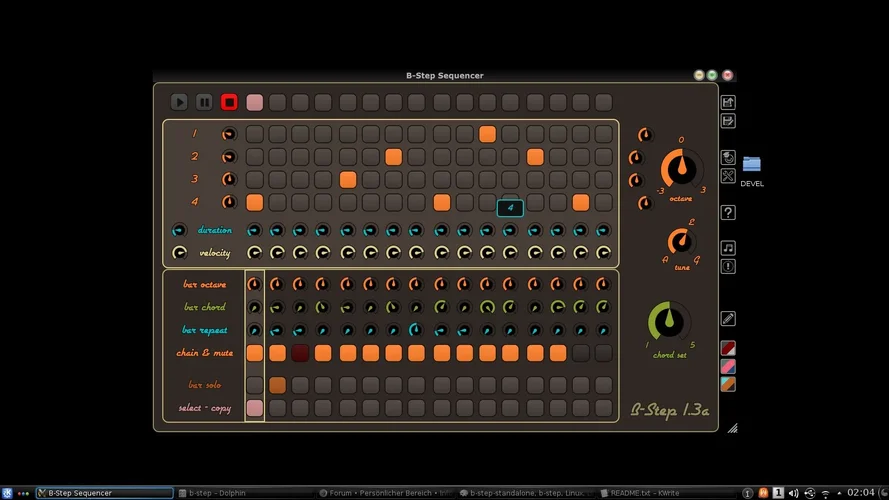Screen dimensions: 889x500
Task: Start playback with the play button
Action: tap(179, 102)
